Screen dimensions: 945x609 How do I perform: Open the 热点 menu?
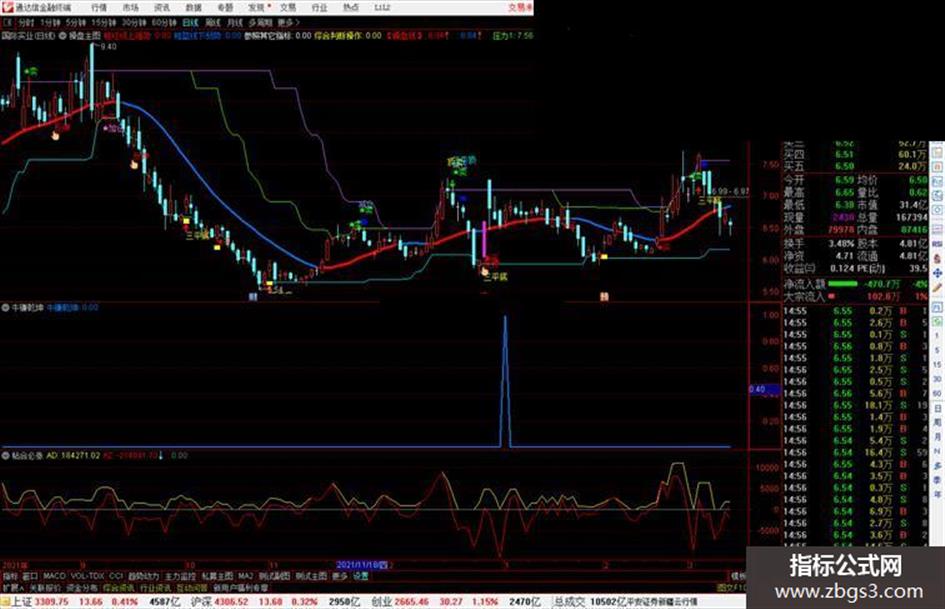[351, 7]
